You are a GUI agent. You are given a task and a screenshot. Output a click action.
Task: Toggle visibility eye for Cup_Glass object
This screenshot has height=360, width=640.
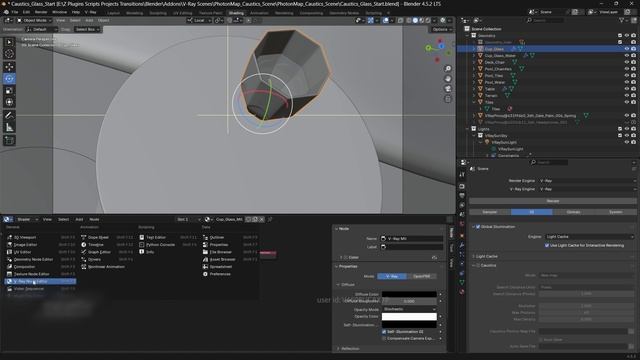point(627,49)
